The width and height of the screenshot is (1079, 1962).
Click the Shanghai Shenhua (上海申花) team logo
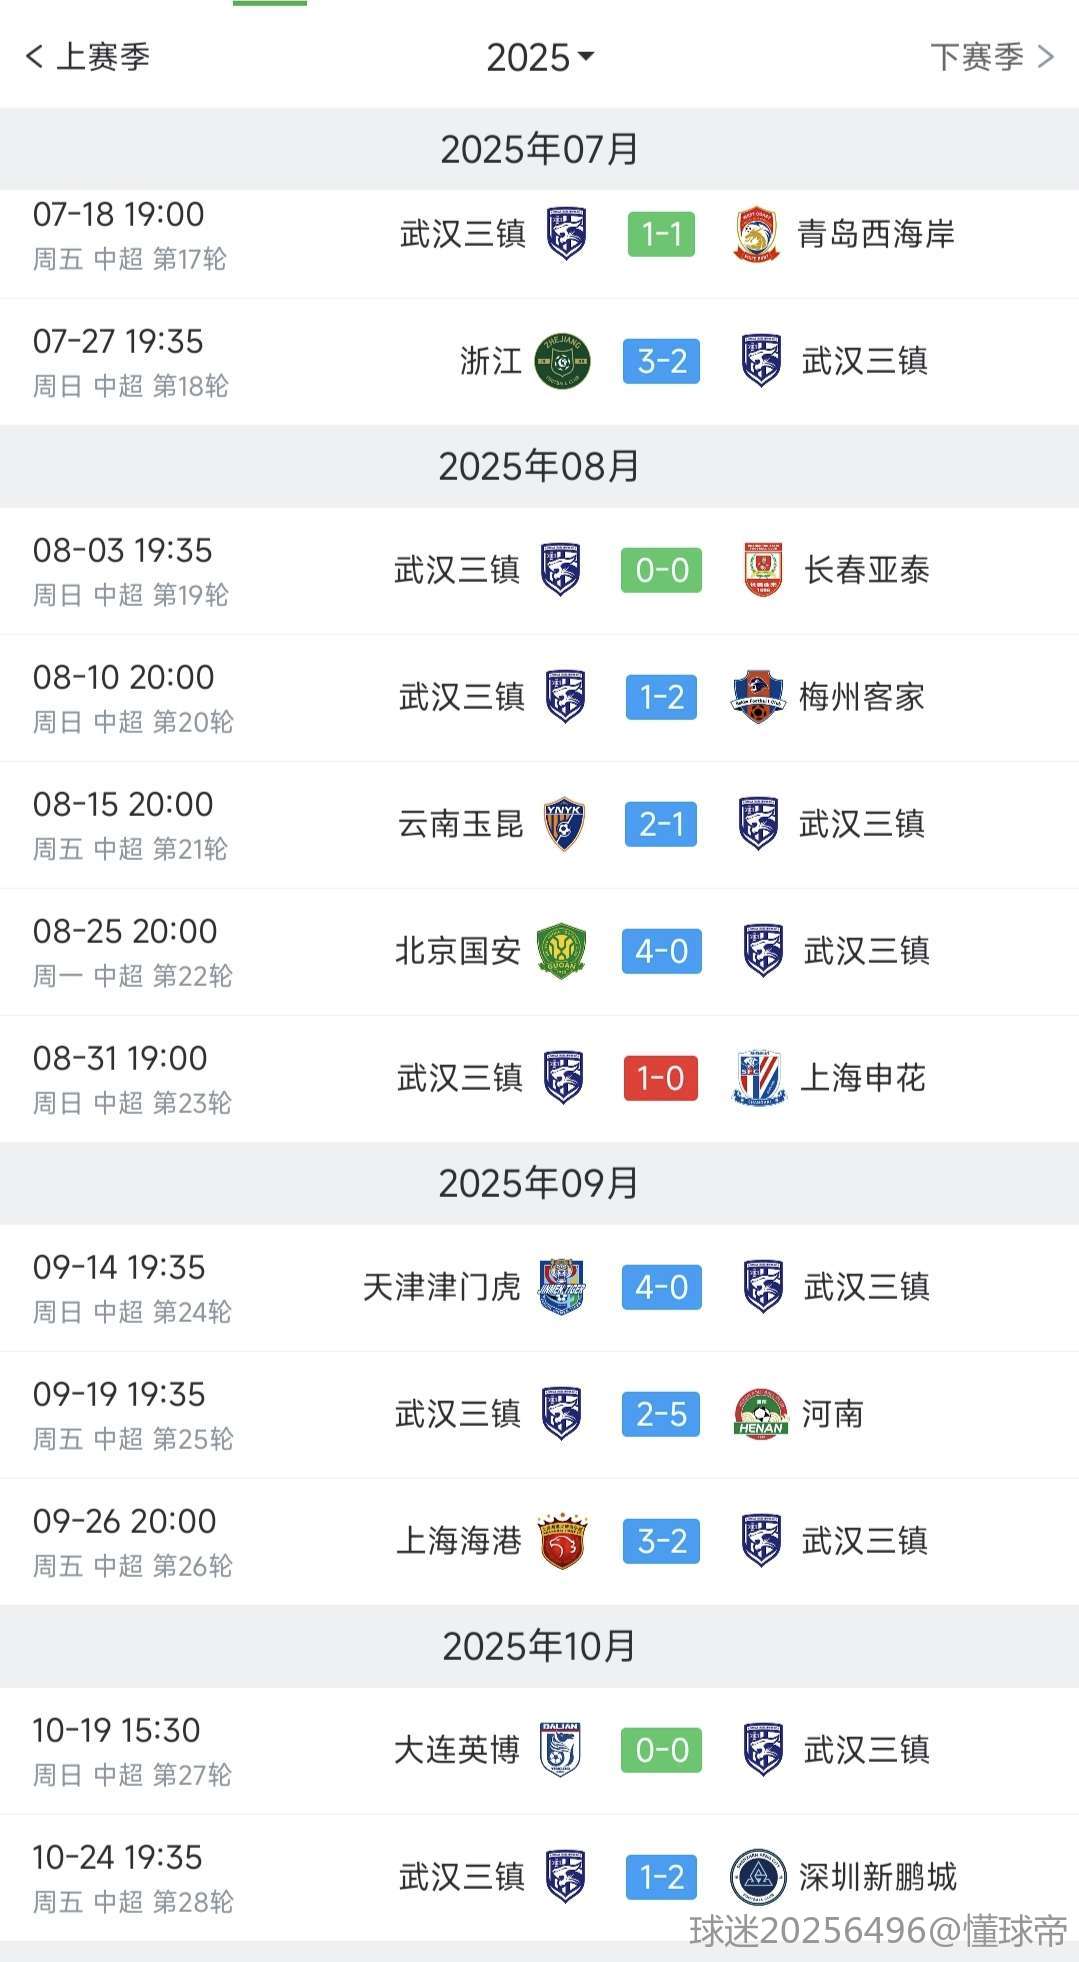point(760,1078)
